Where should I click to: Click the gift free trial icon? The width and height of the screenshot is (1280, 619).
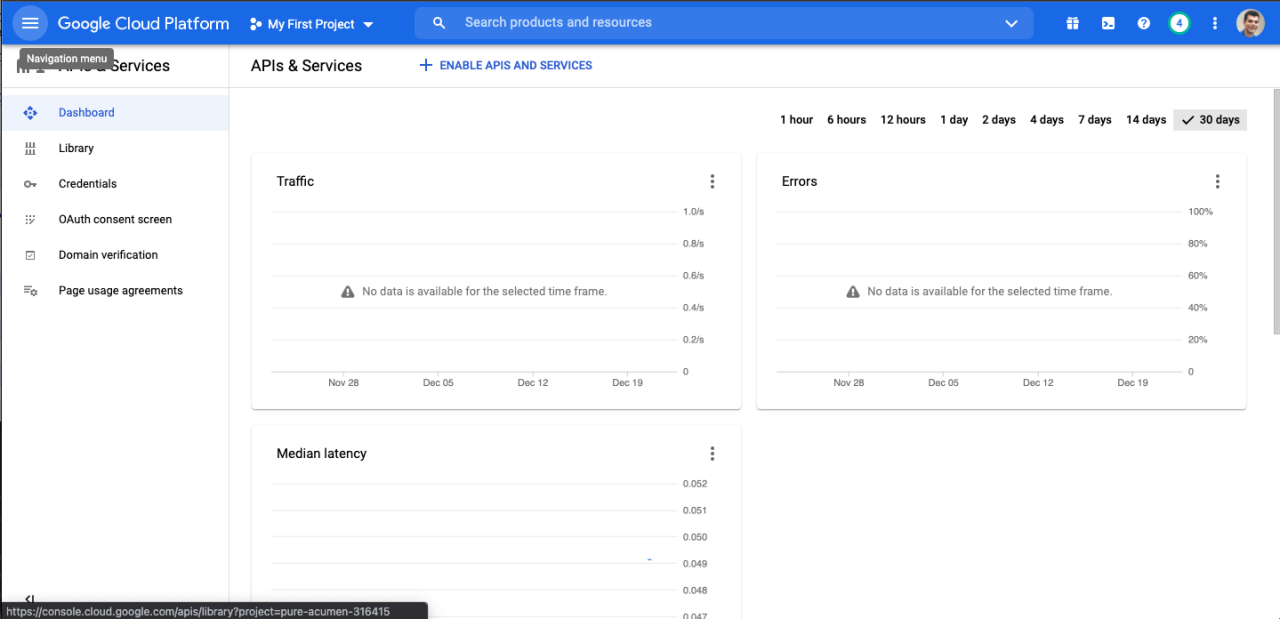click(1072, 23)
